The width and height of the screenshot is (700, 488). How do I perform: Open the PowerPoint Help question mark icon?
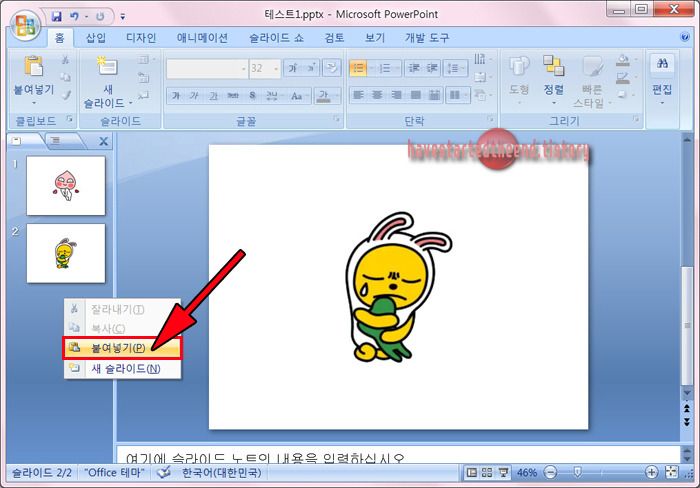coord(684,37)
